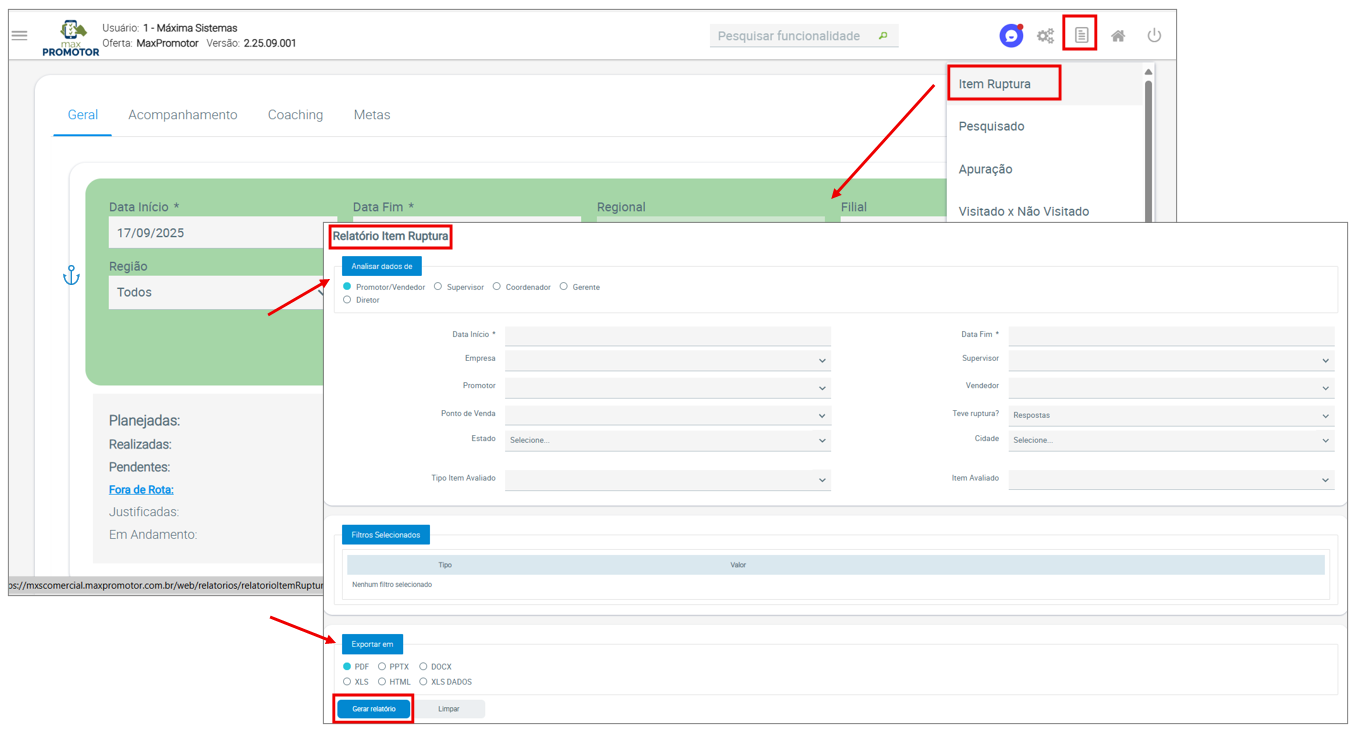Open the hamburger menu icon

[20, 36]
